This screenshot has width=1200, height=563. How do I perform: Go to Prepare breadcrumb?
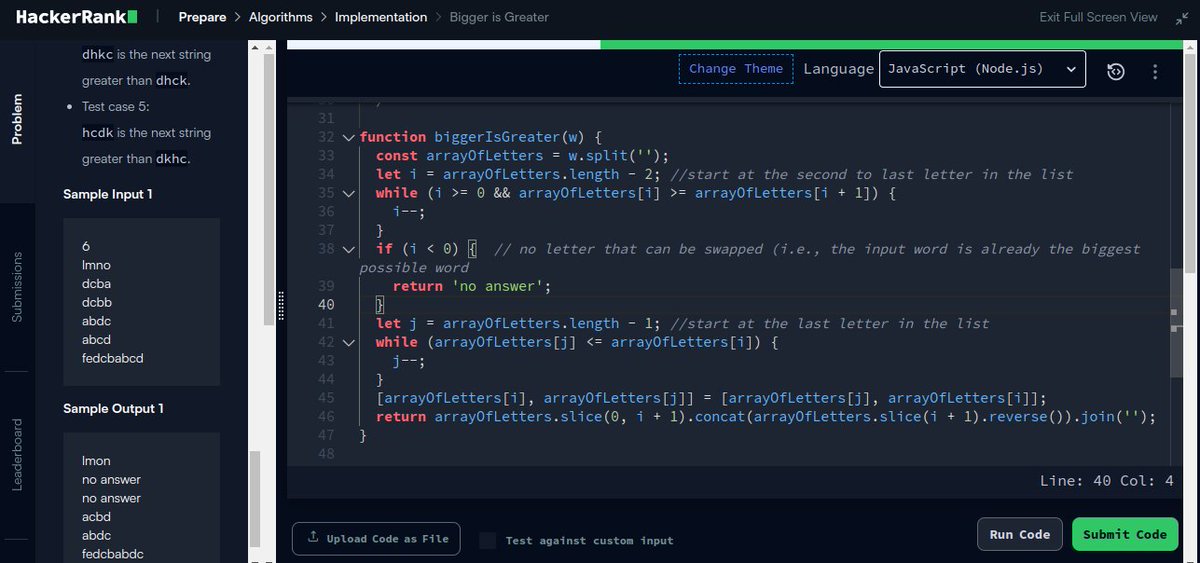(202, 17)
